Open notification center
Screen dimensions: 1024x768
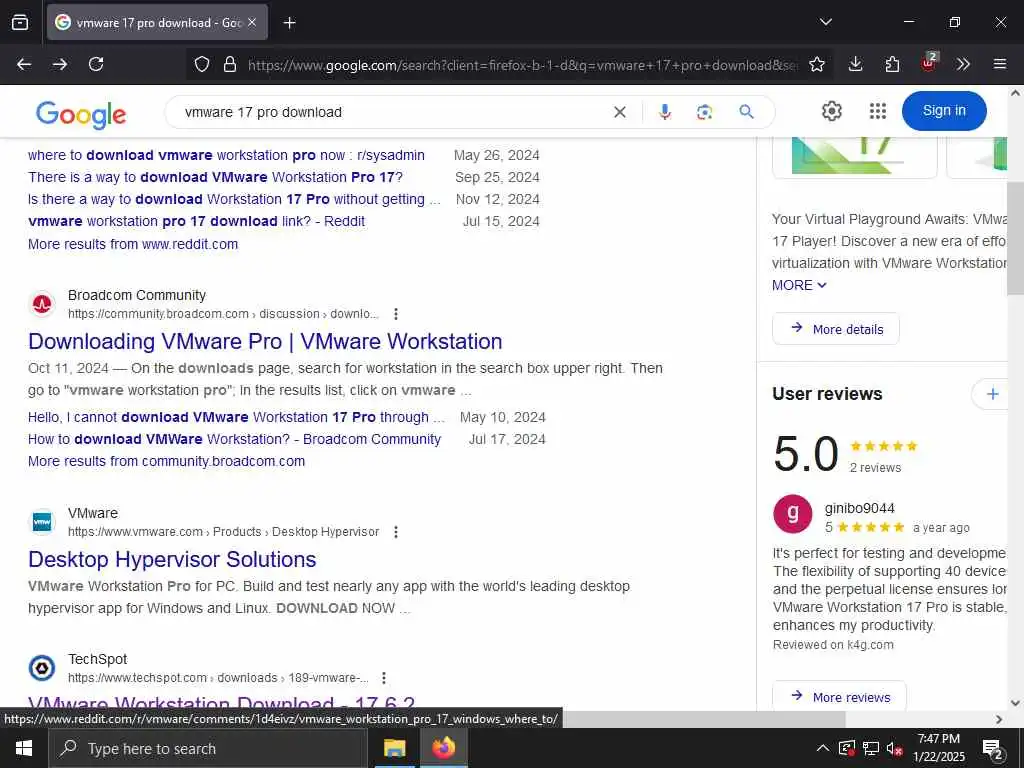tap(993, 749)
